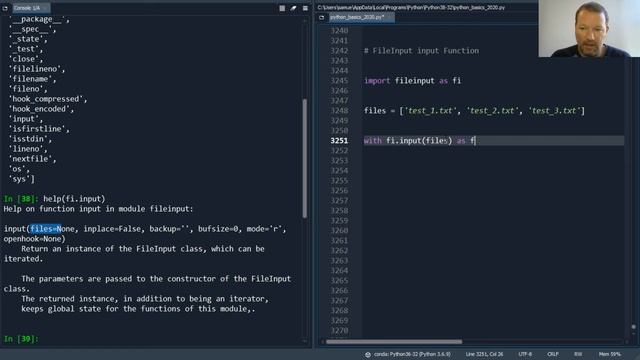Click 'test_2.txt' in the files list
Screen dimensions: 640x360
[493, 111]
